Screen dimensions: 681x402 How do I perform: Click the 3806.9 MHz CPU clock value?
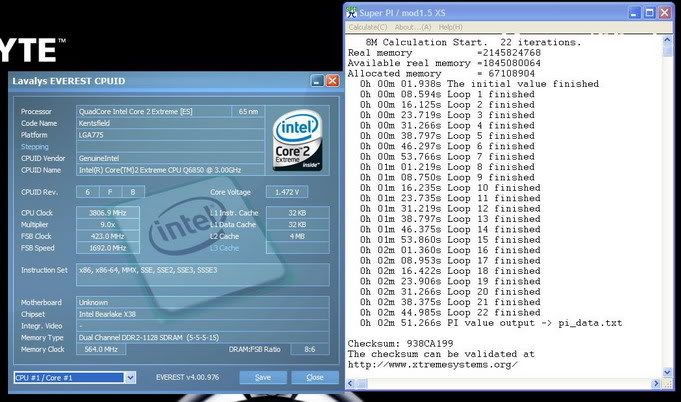(108, 213)
